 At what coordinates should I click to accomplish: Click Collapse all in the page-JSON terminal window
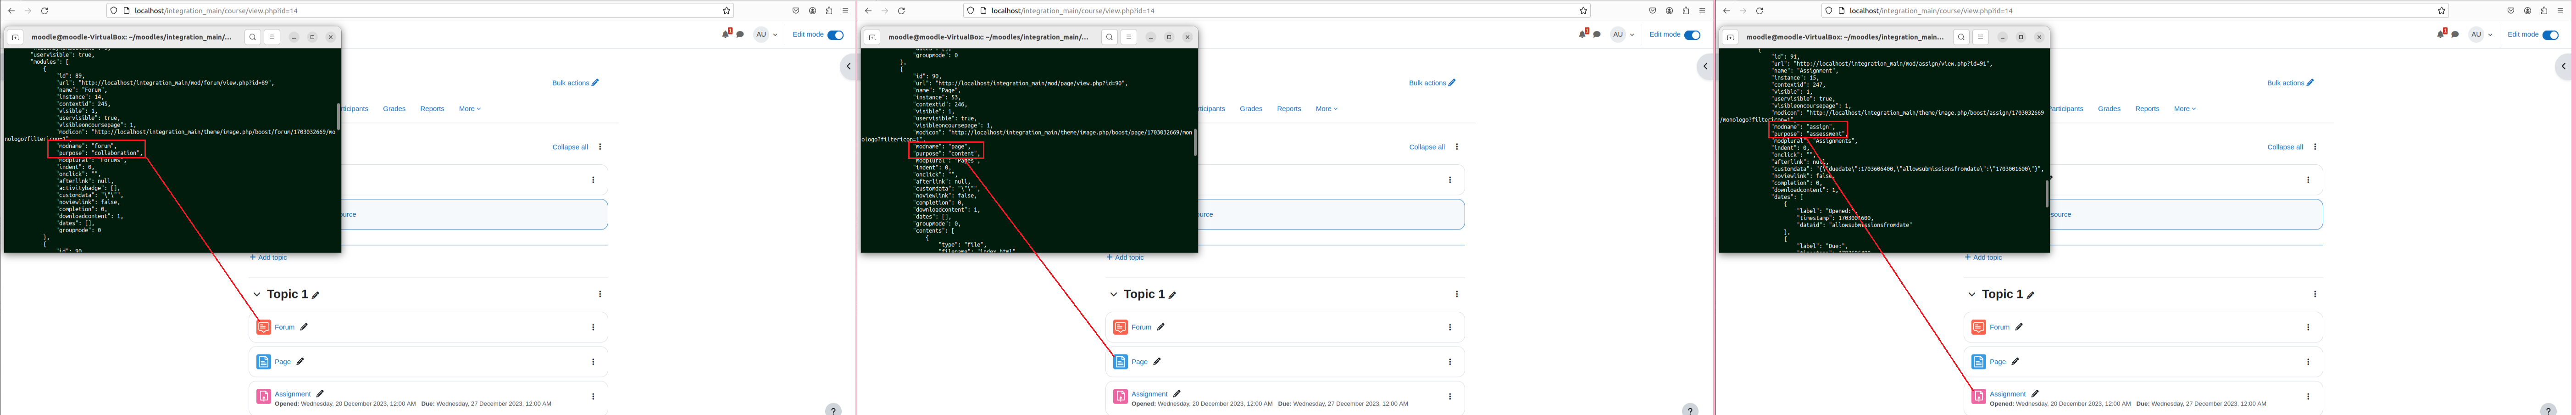(x=1427, y=147)
